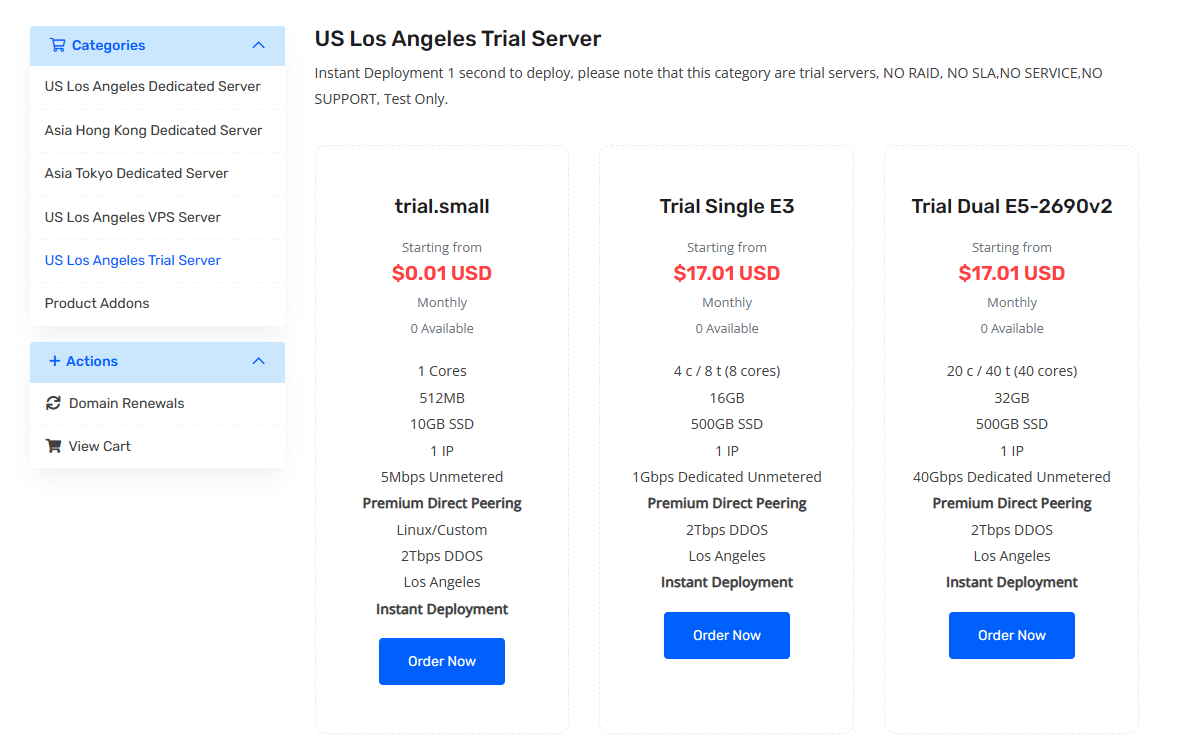1198x743 pixels.
Task: Click the plus icon beside Actions
Action: [55, 361]
